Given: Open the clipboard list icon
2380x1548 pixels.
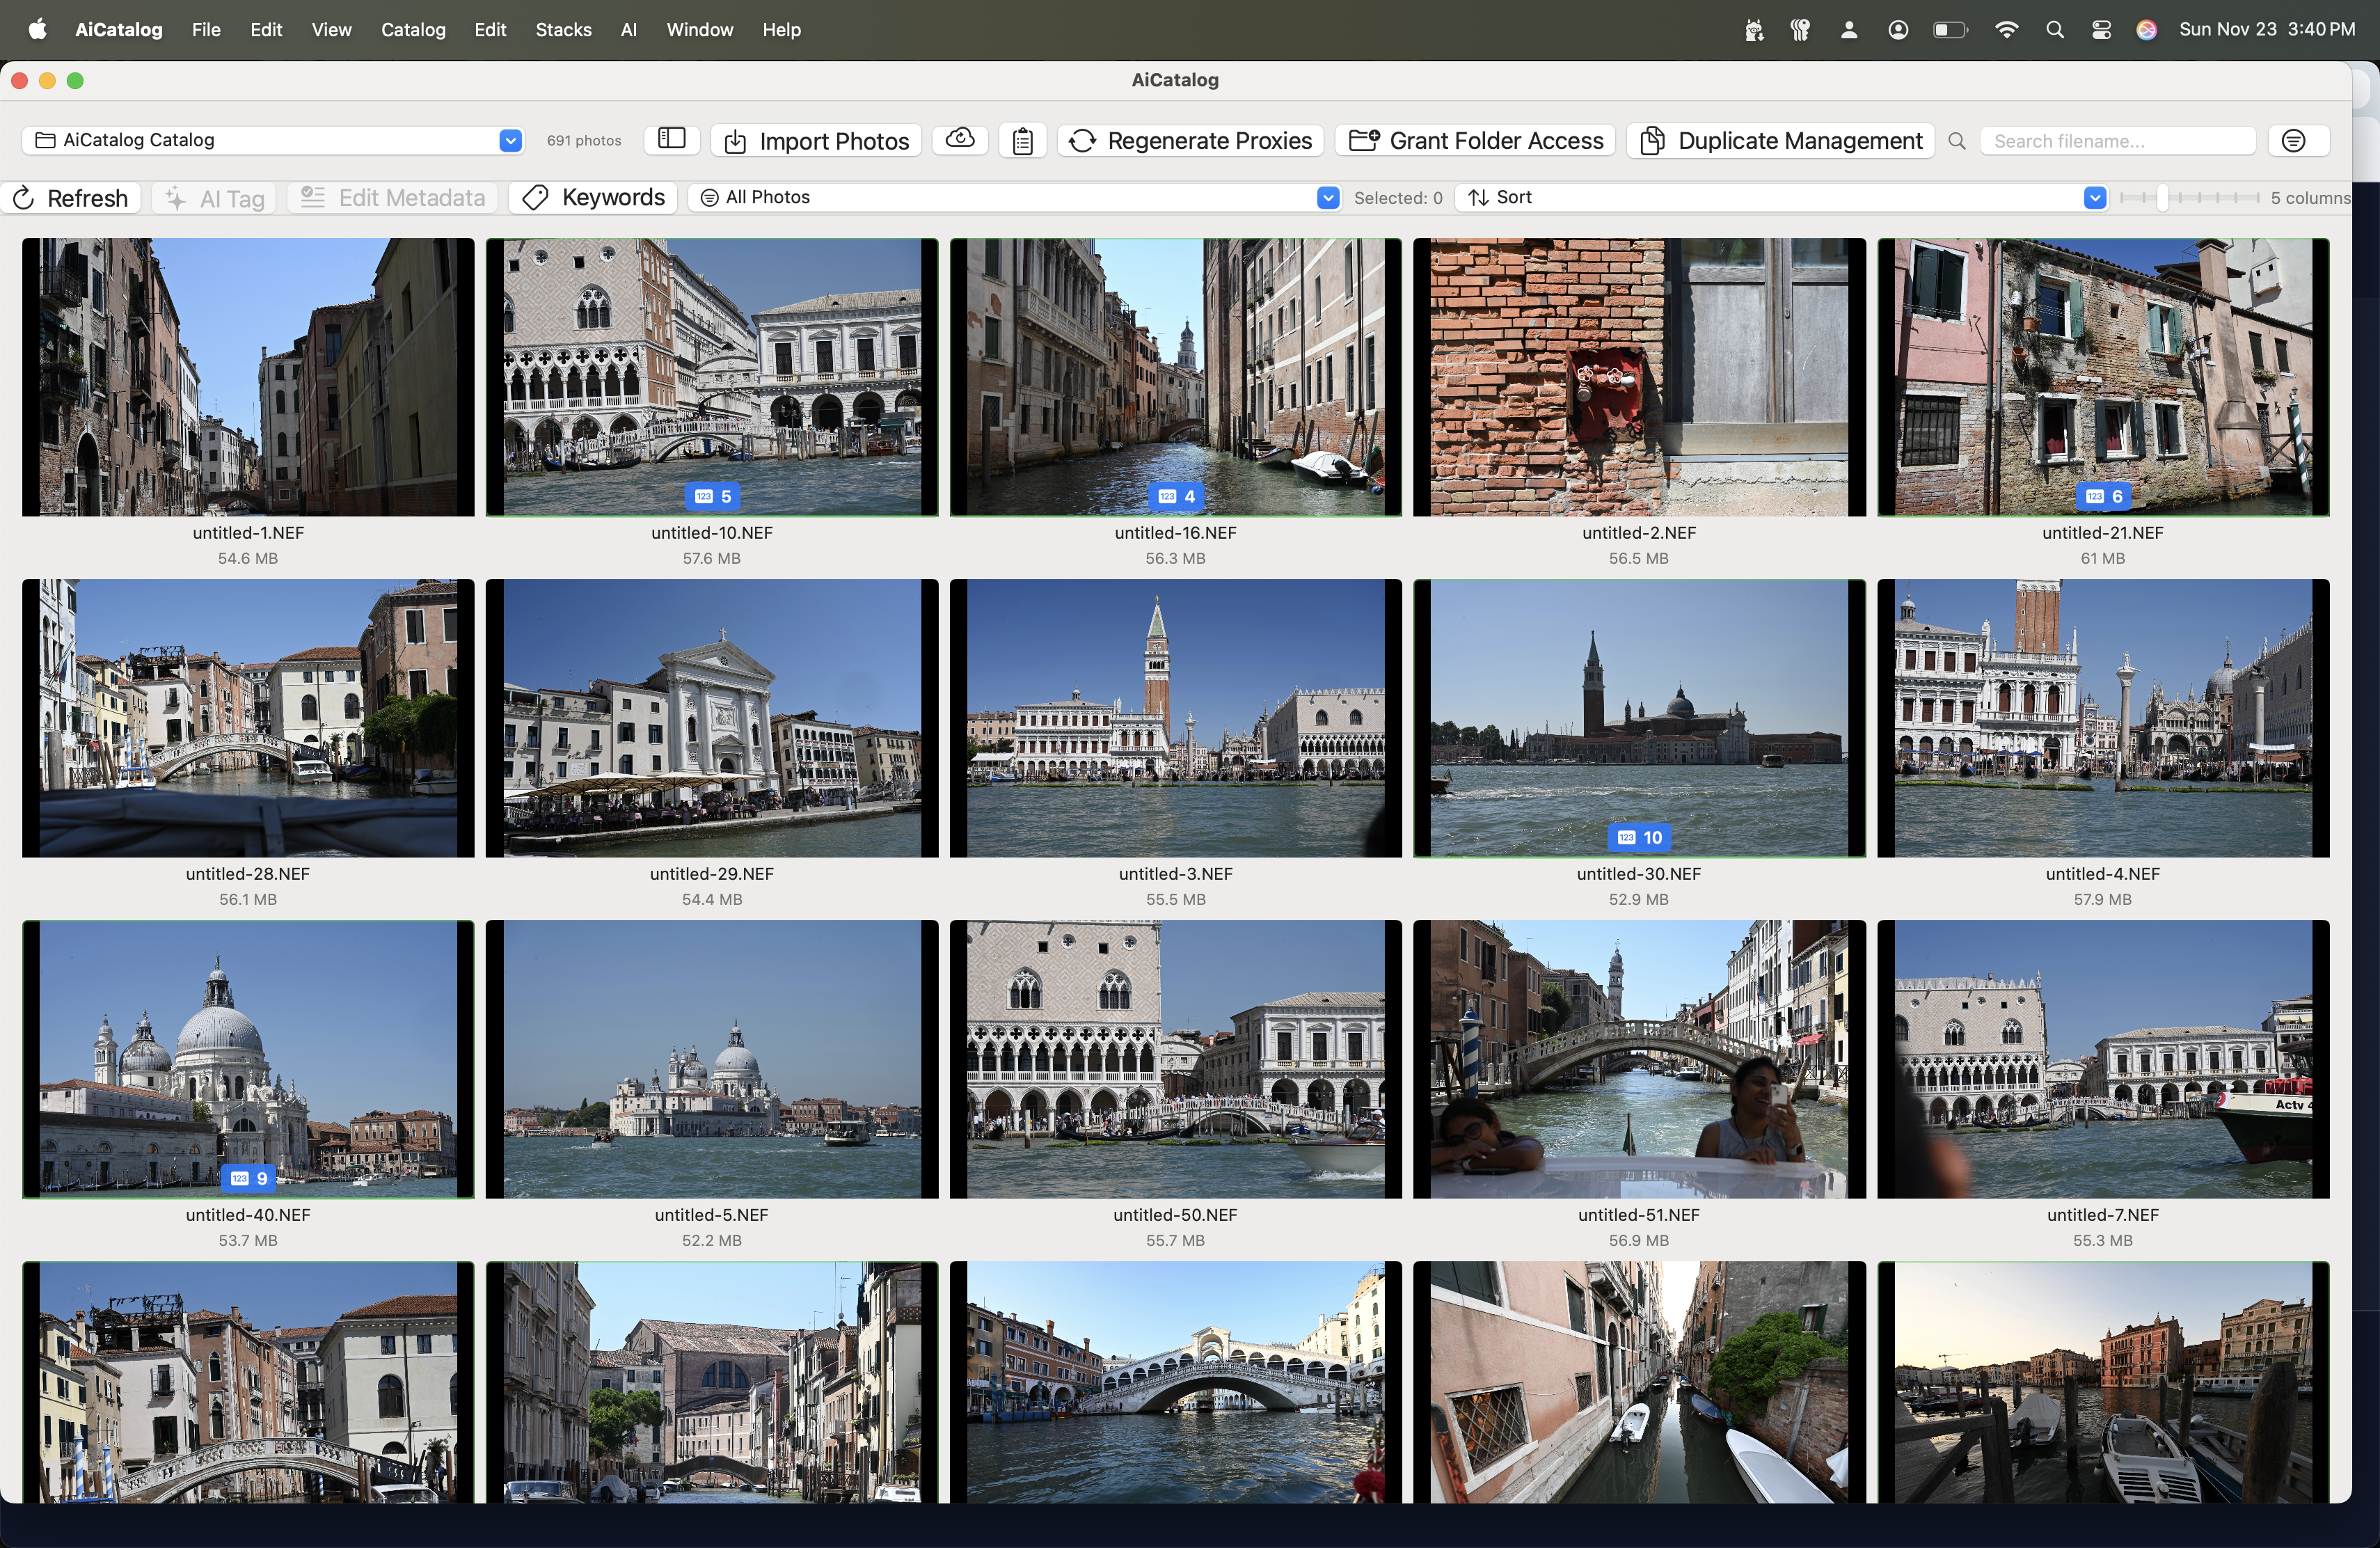Looking at the screenshot, I should click(x=1021, y=141).
